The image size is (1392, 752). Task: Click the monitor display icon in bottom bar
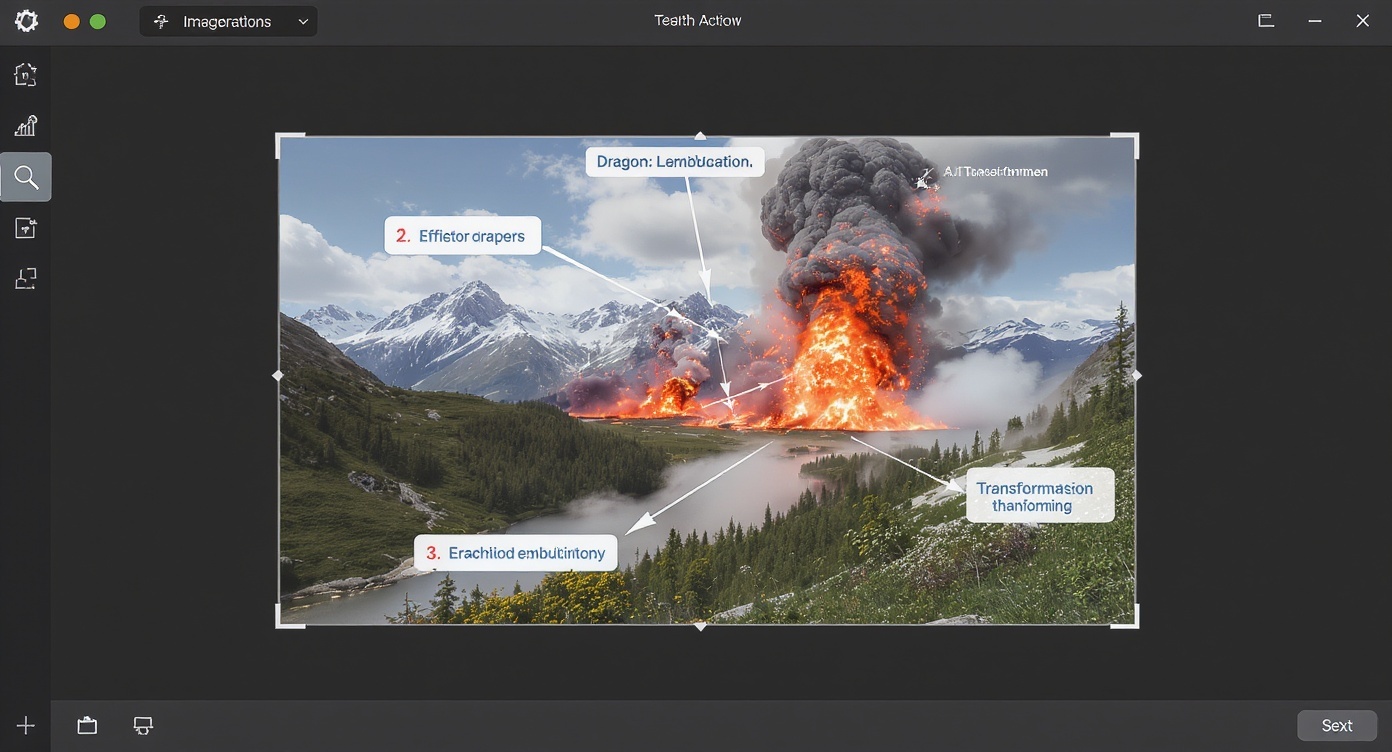tap(143, 726)
